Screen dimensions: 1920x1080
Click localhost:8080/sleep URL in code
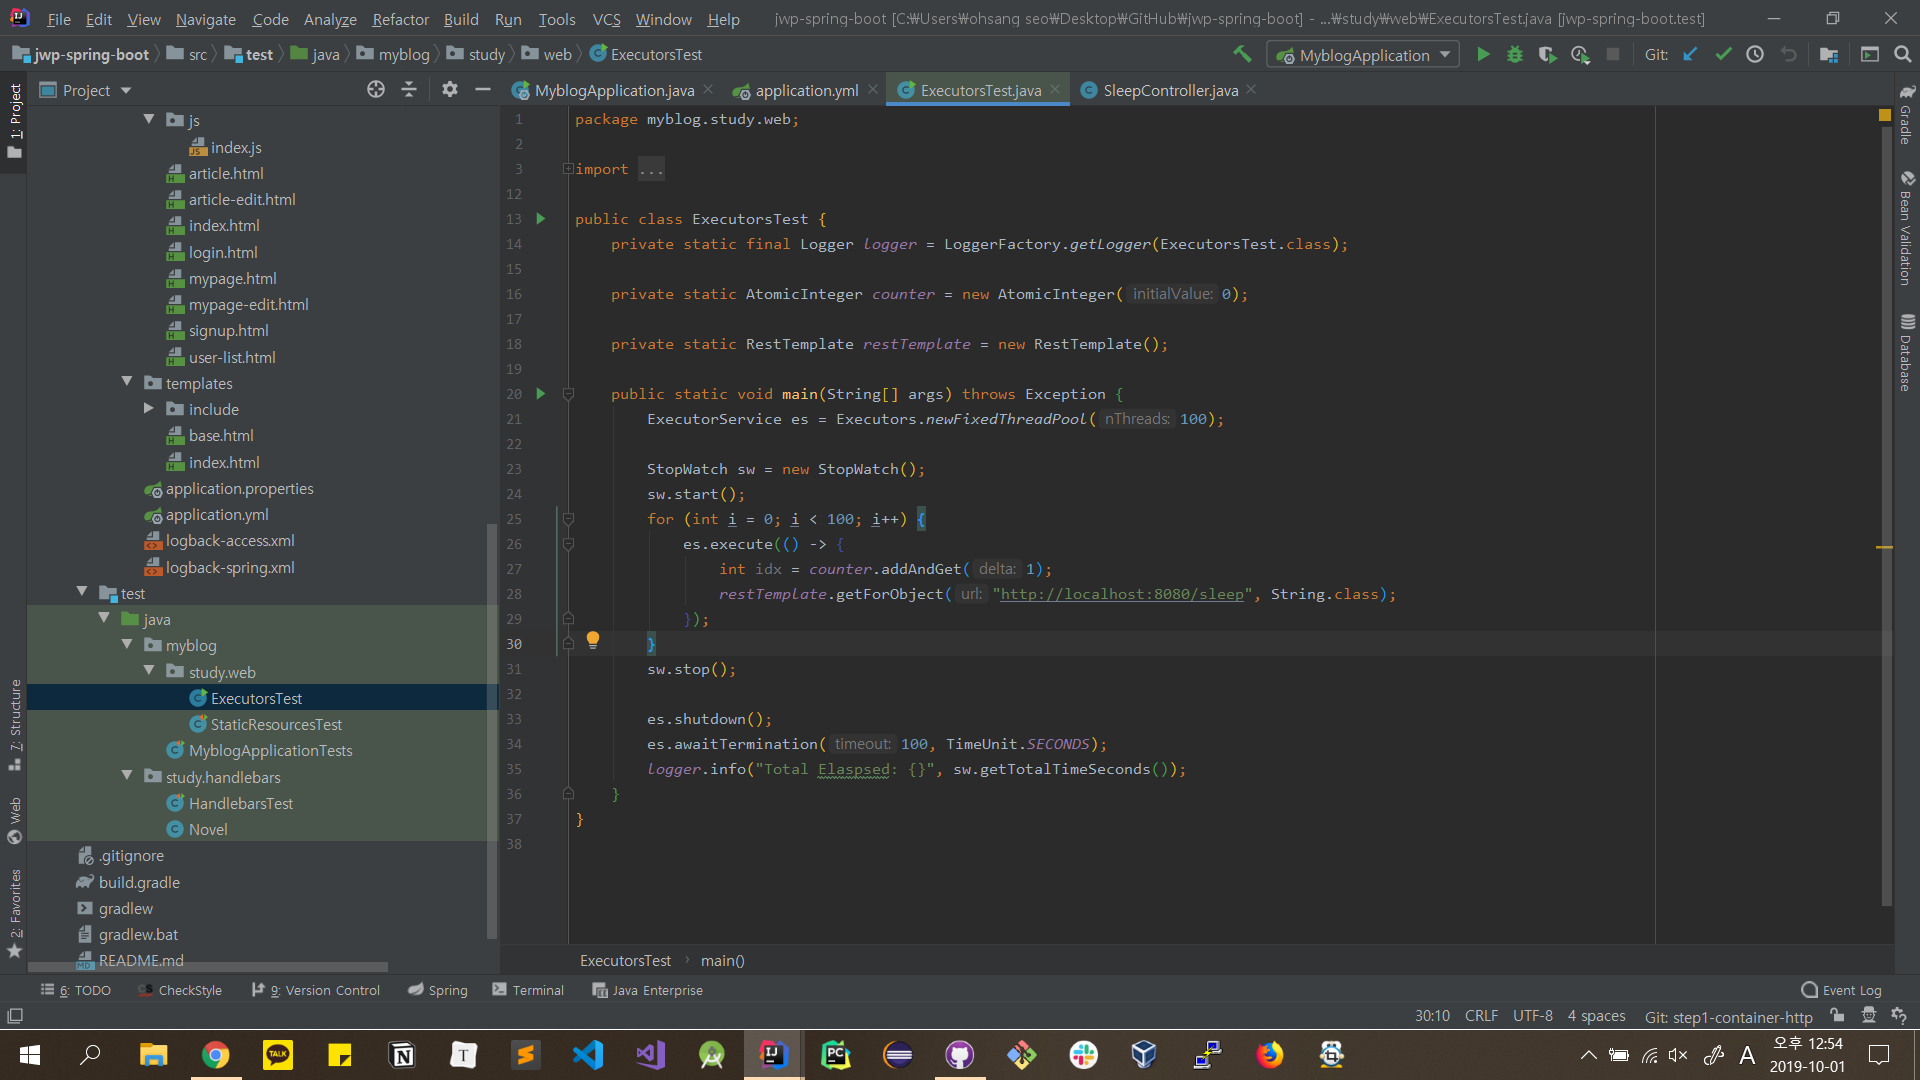click(x=1122, y=594)
